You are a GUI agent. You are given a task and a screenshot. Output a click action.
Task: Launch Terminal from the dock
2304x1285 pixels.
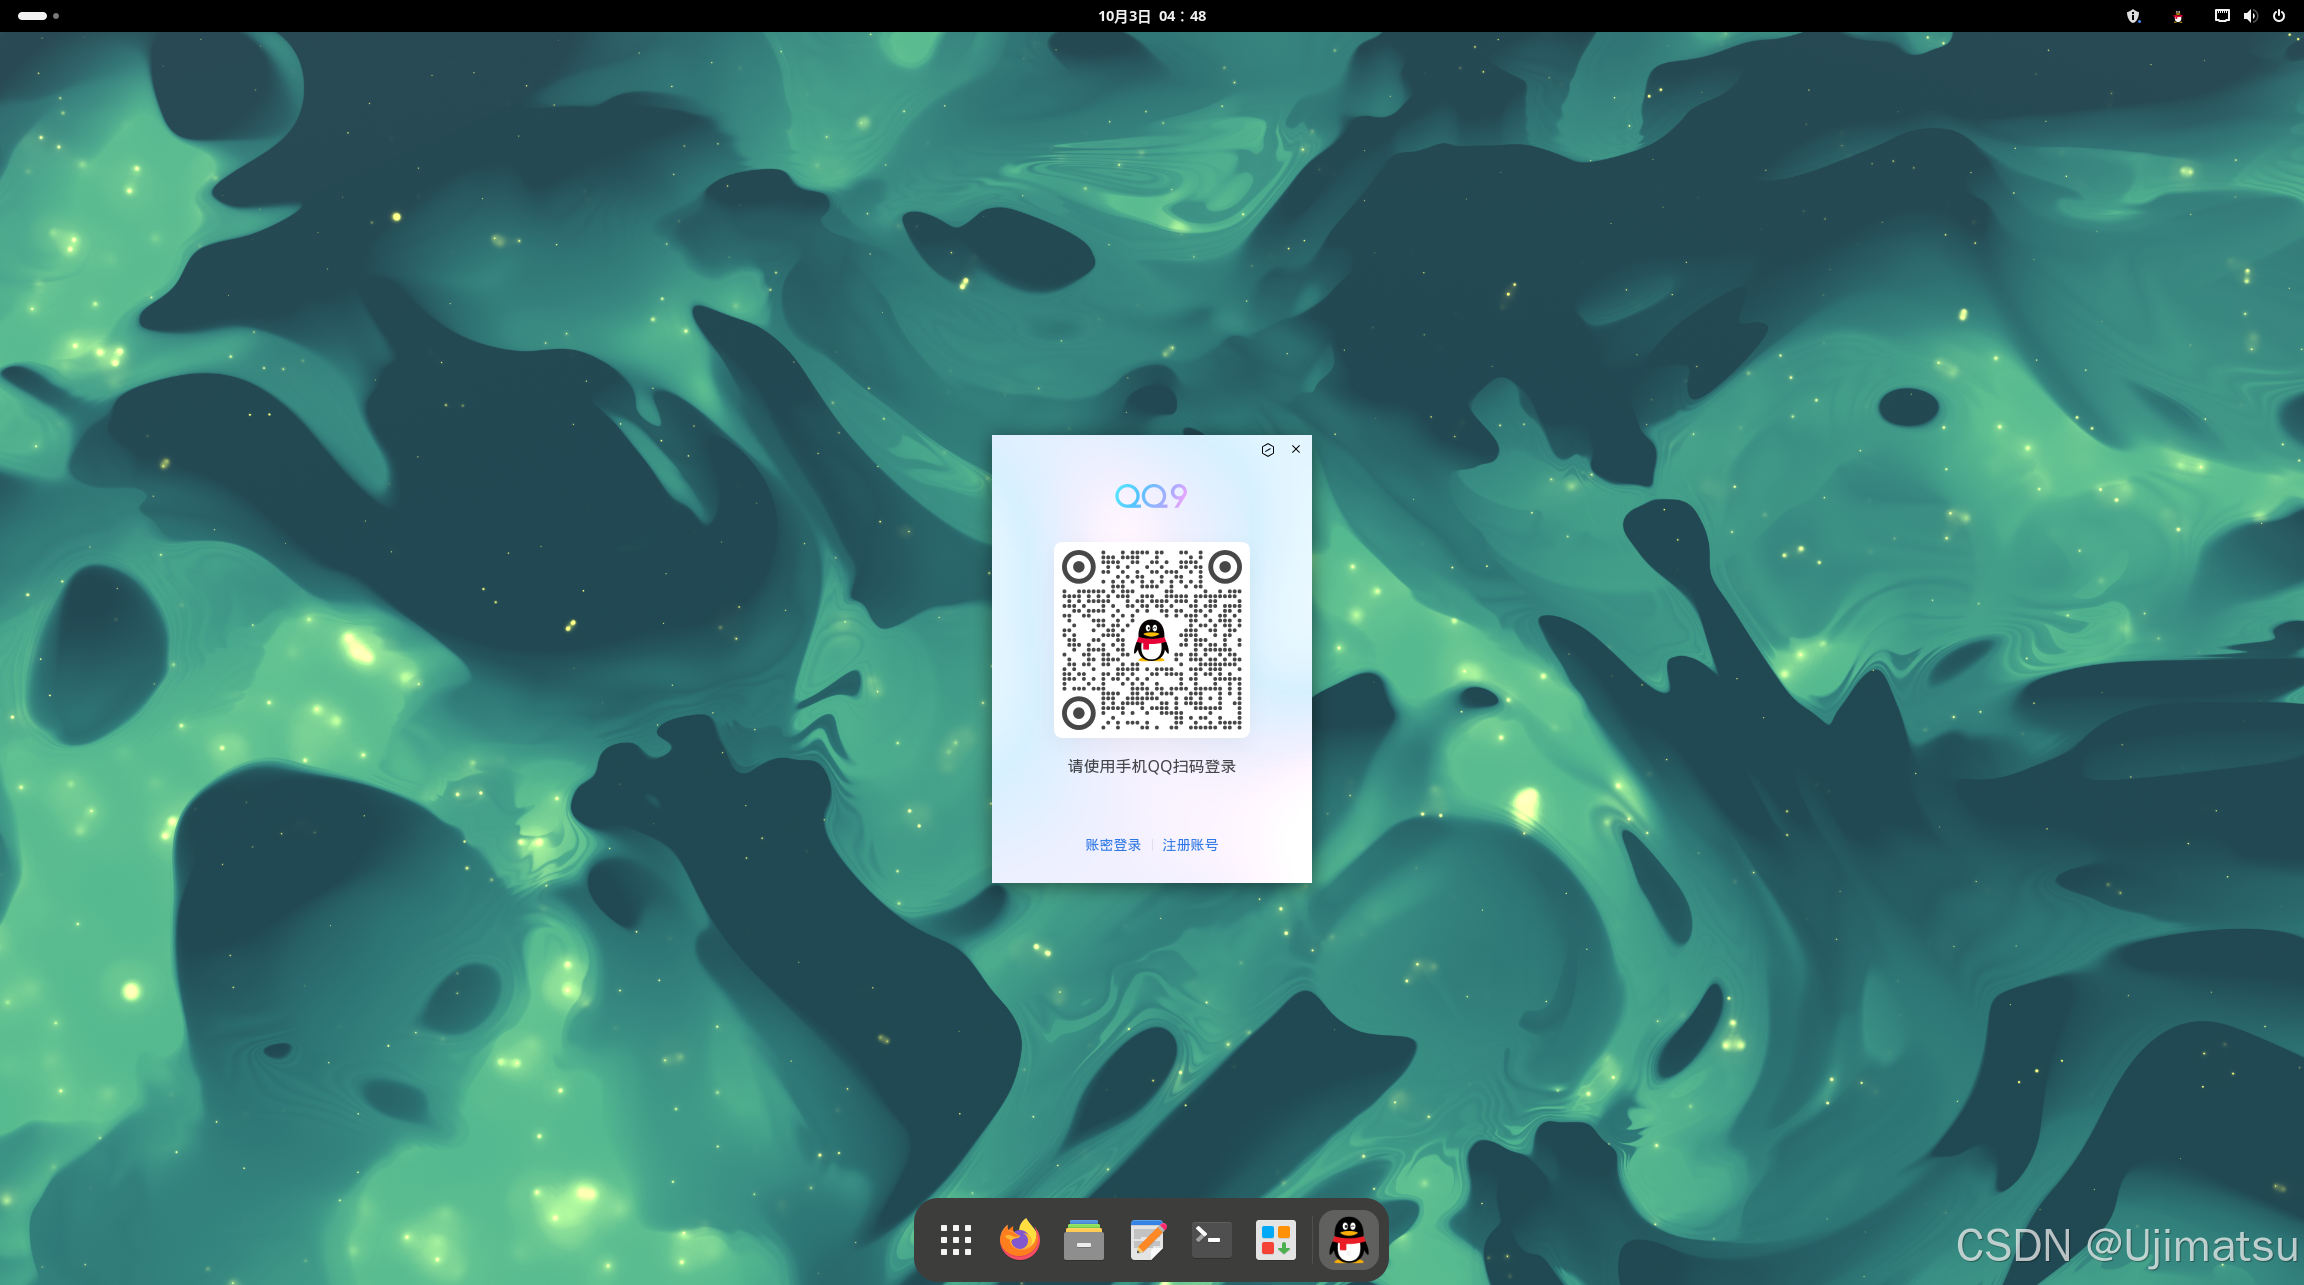[1211, 1240]
